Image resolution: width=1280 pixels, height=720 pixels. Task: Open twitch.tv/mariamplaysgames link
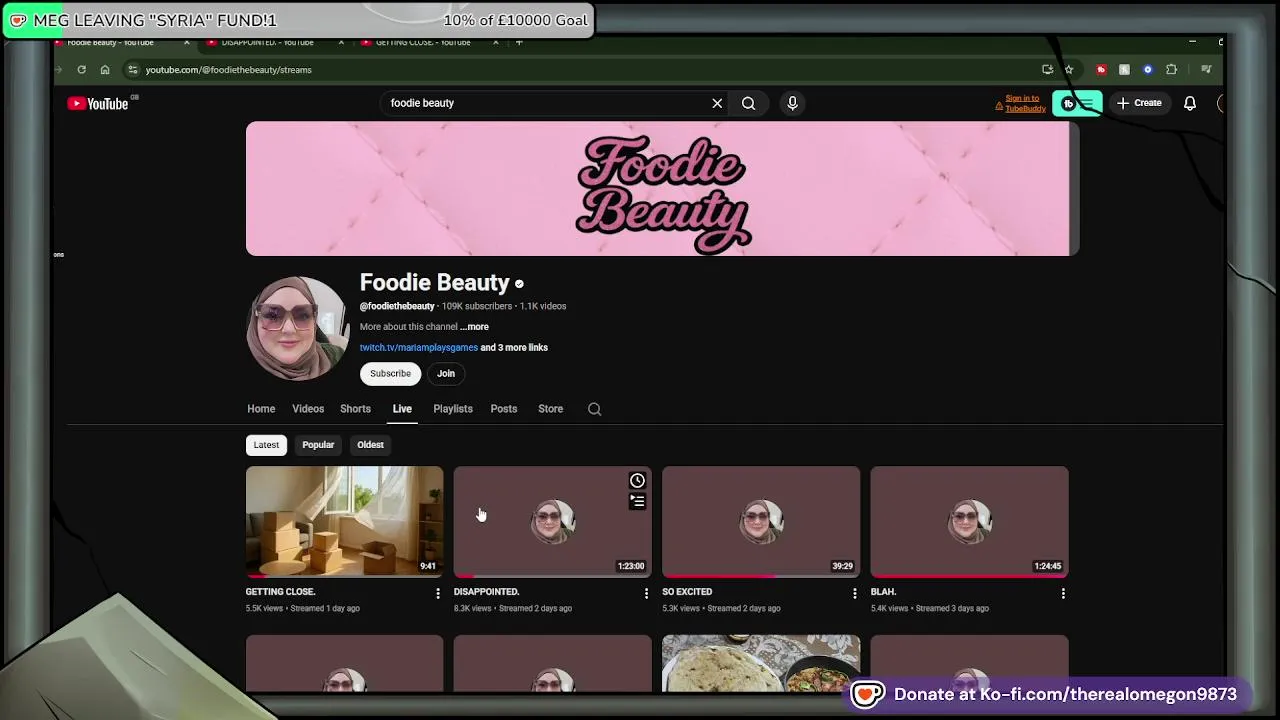tap(418, 348)
